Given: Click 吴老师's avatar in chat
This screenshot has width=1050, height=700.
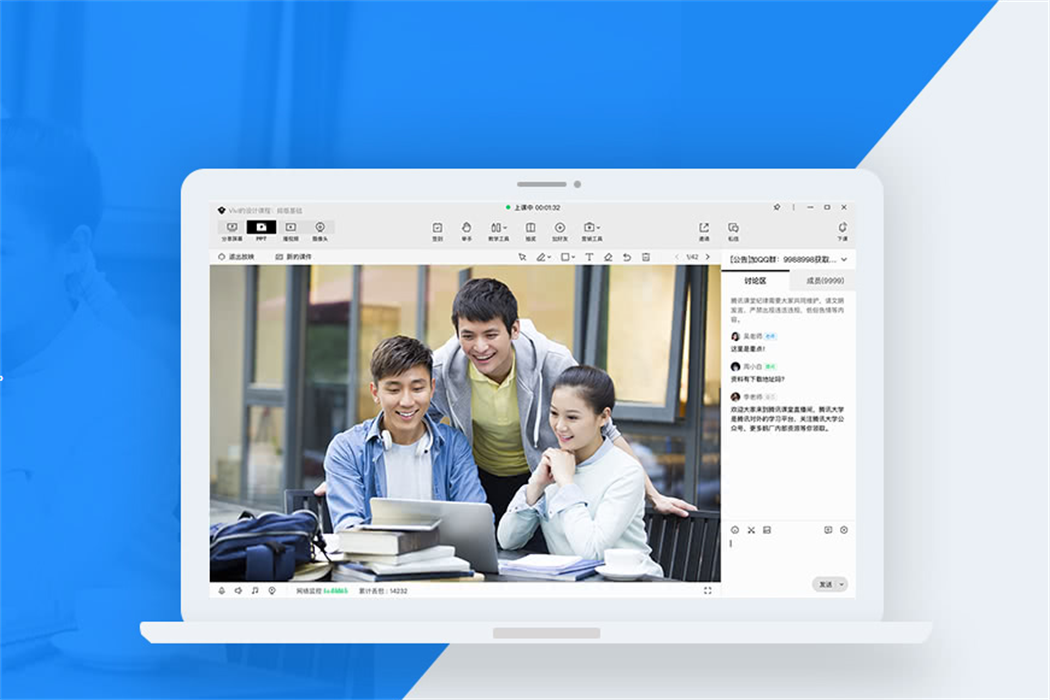Looking at the screenshot, I should (735, 336).
